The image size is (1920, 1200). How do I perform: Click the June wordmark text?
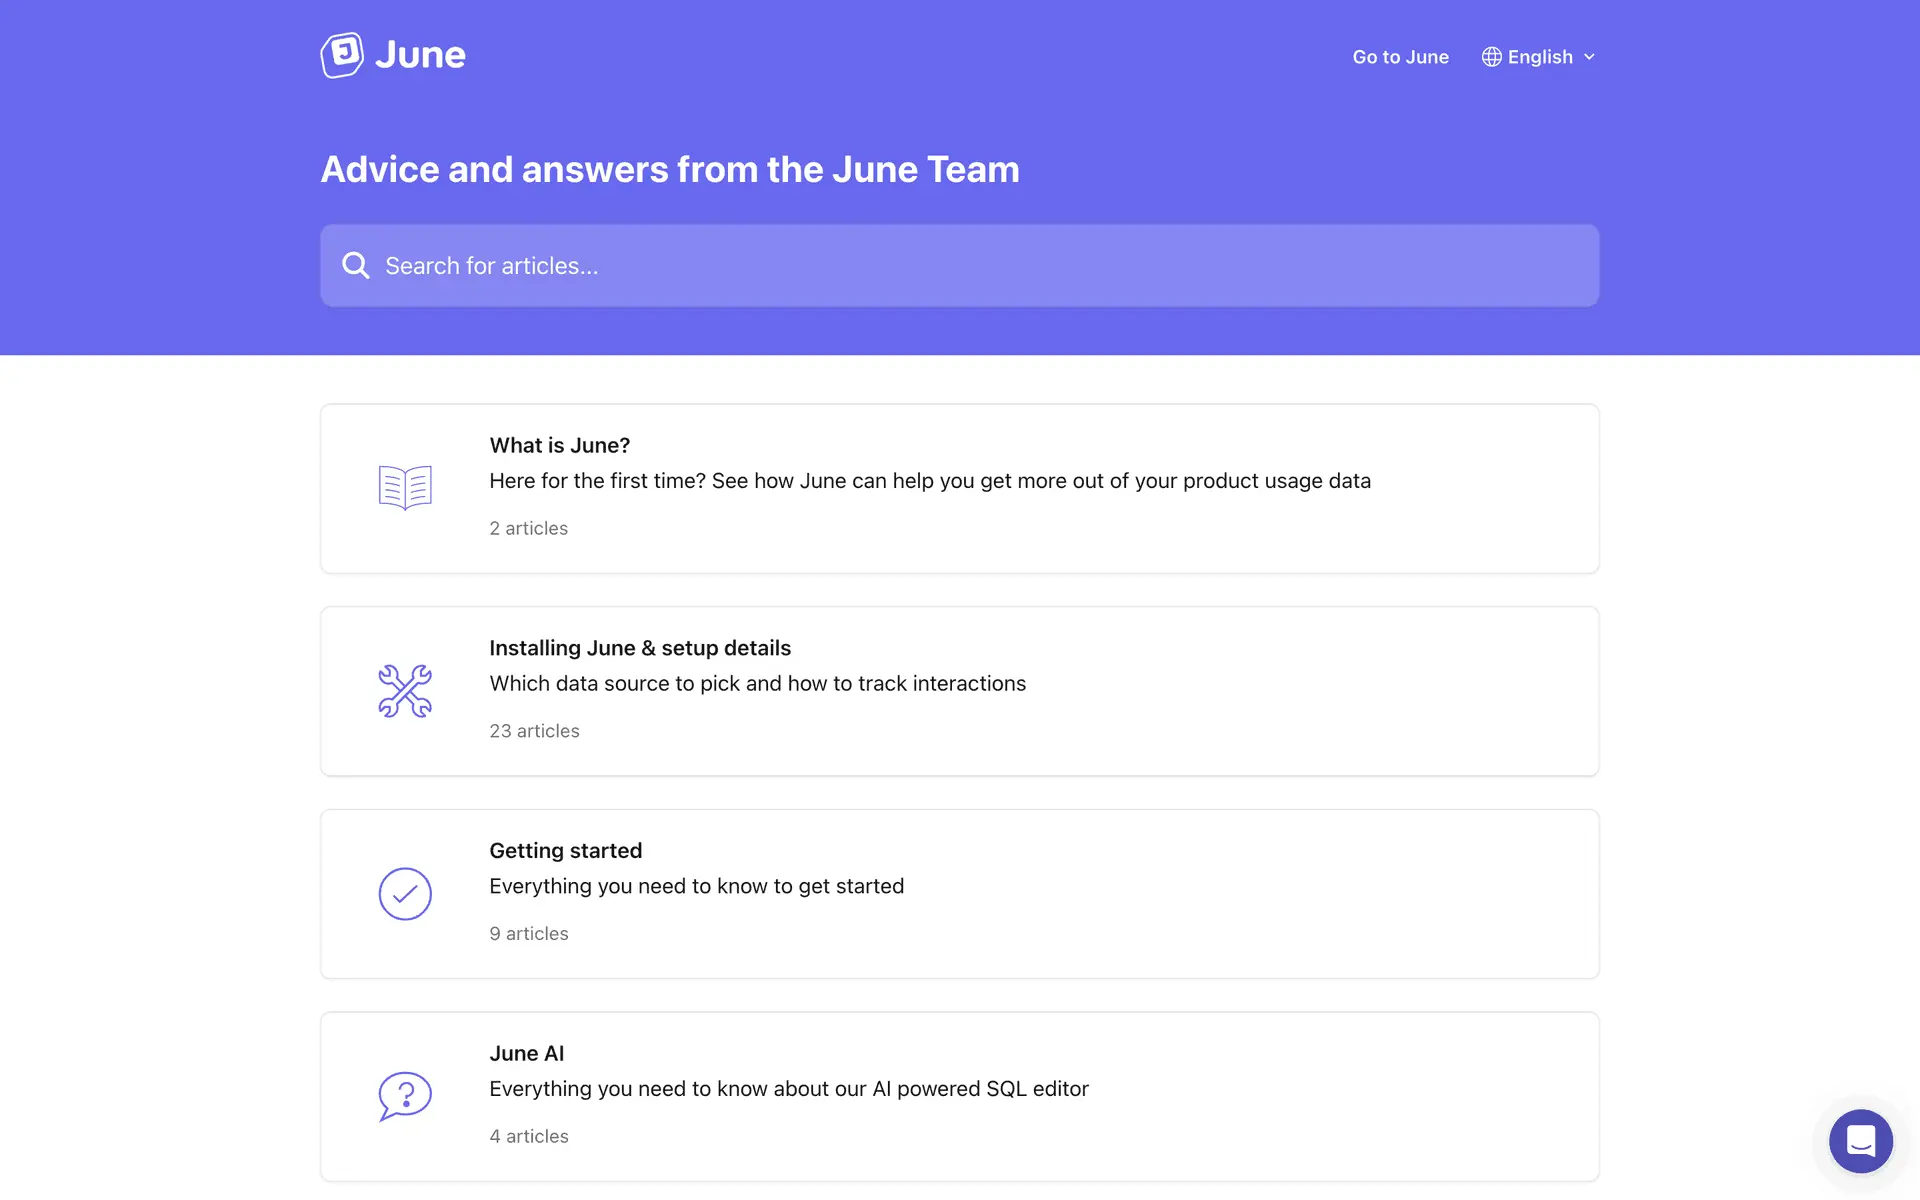point(420,55)
